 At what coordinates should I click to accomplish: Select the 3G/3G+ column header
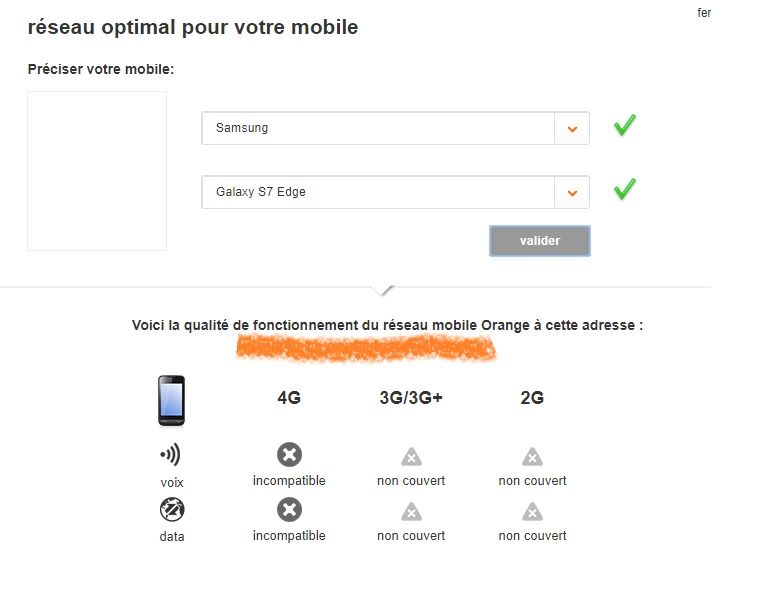point(411,398)
